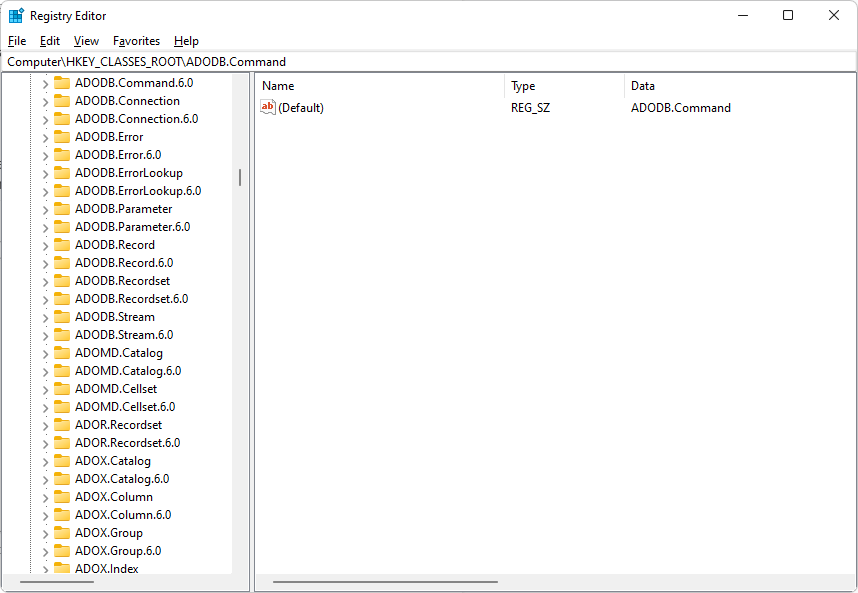This screenshot has height=593, width=858.
Task: Select the (Default) value name
Action: tap(301, 108)
